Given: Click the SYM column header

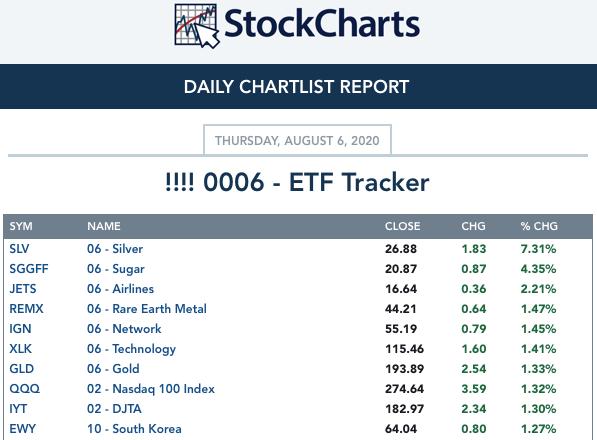Looking at the screenshot, I should [21, 226].
